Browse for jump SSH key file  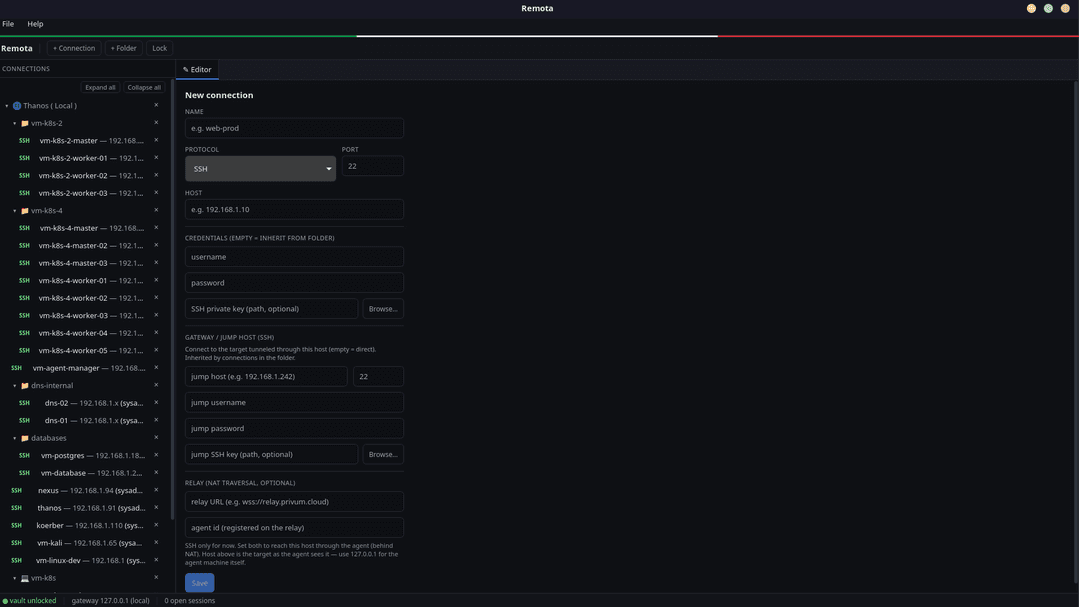click(x=383, y=455)
